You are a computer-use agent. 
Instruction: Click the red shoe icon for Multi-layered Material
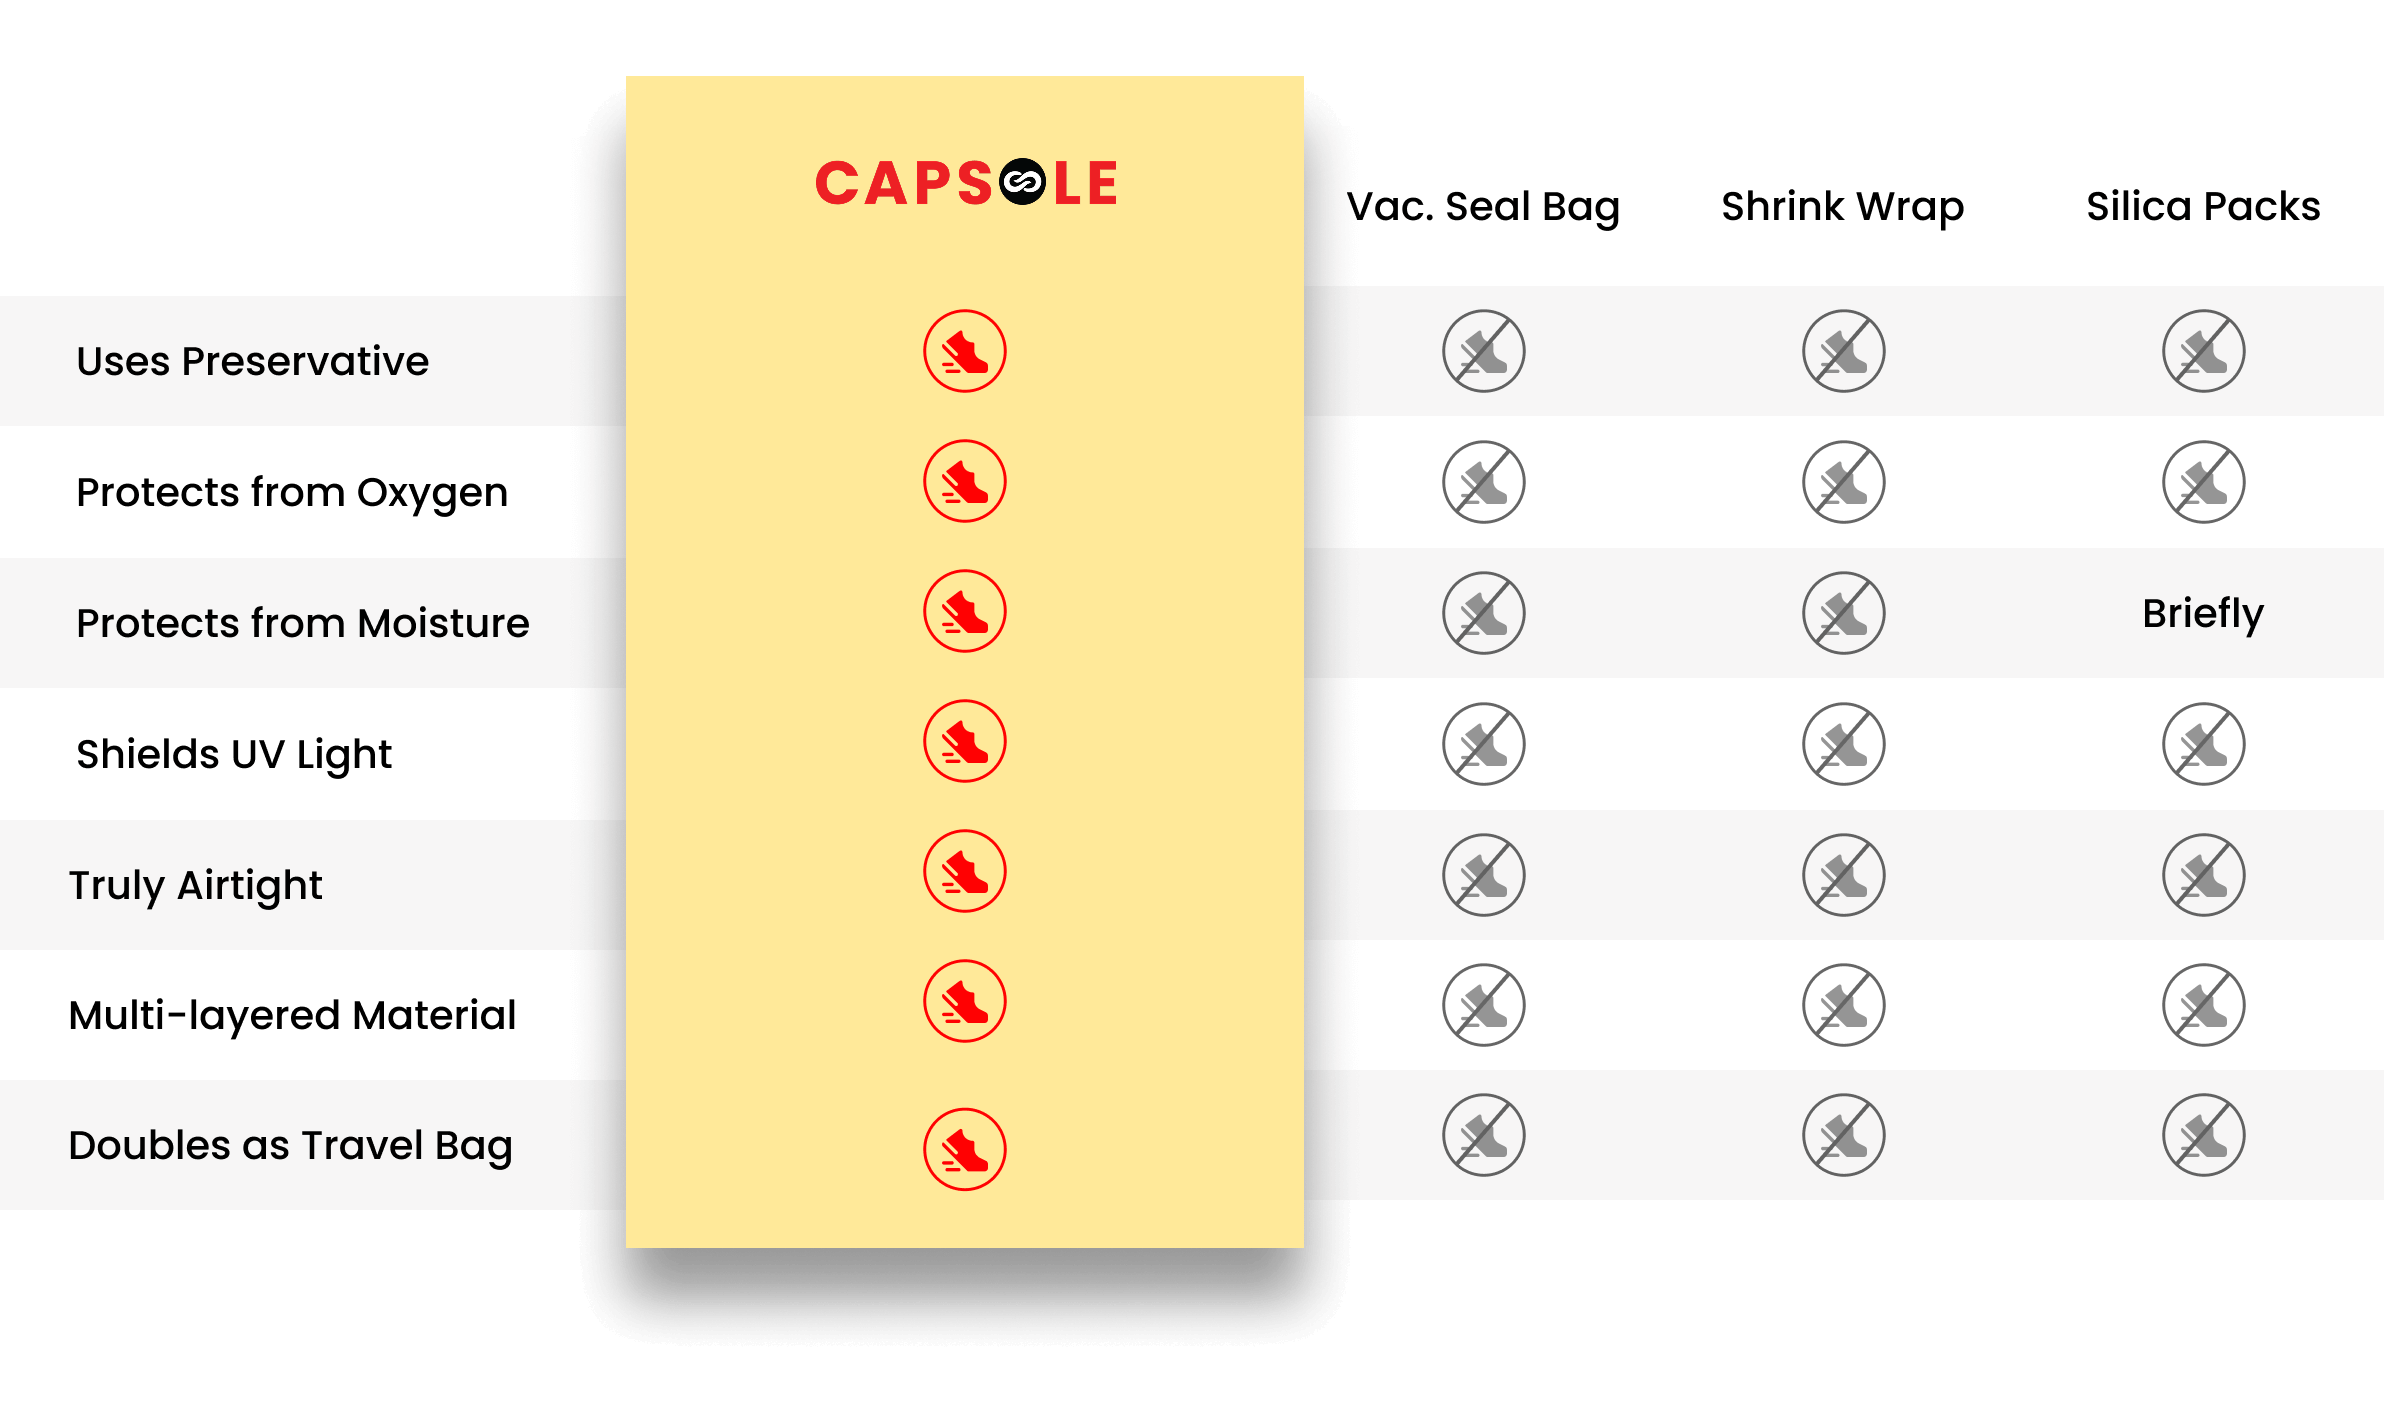964,1001
